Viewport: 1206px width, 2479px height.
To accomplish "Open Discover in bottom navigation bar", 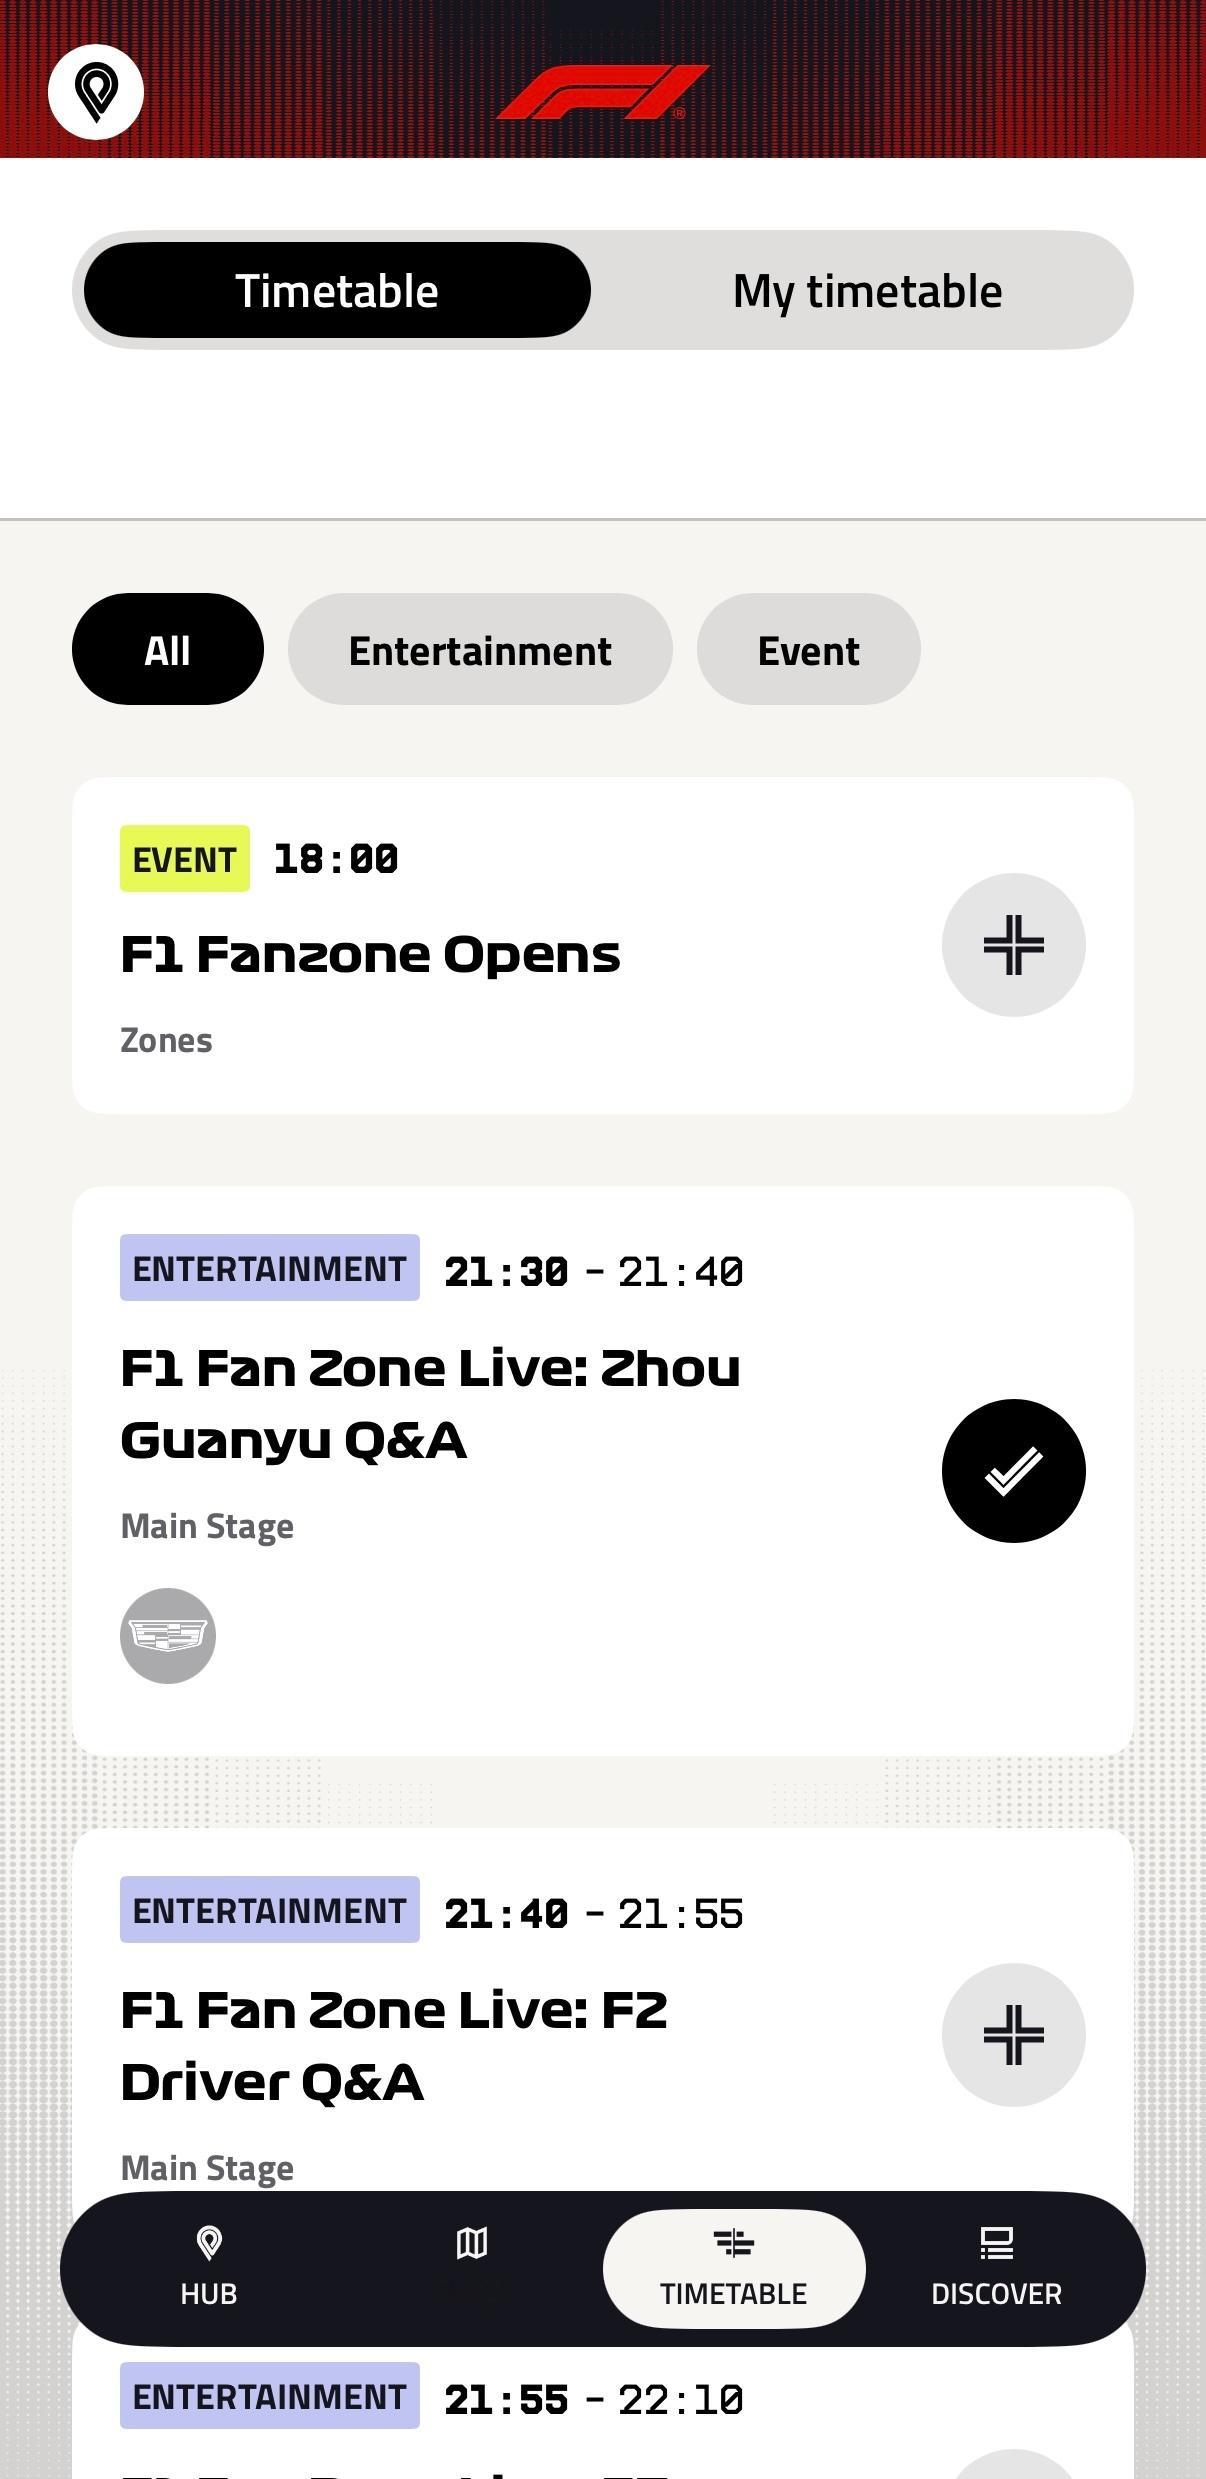I will [x=996, y=2267].
